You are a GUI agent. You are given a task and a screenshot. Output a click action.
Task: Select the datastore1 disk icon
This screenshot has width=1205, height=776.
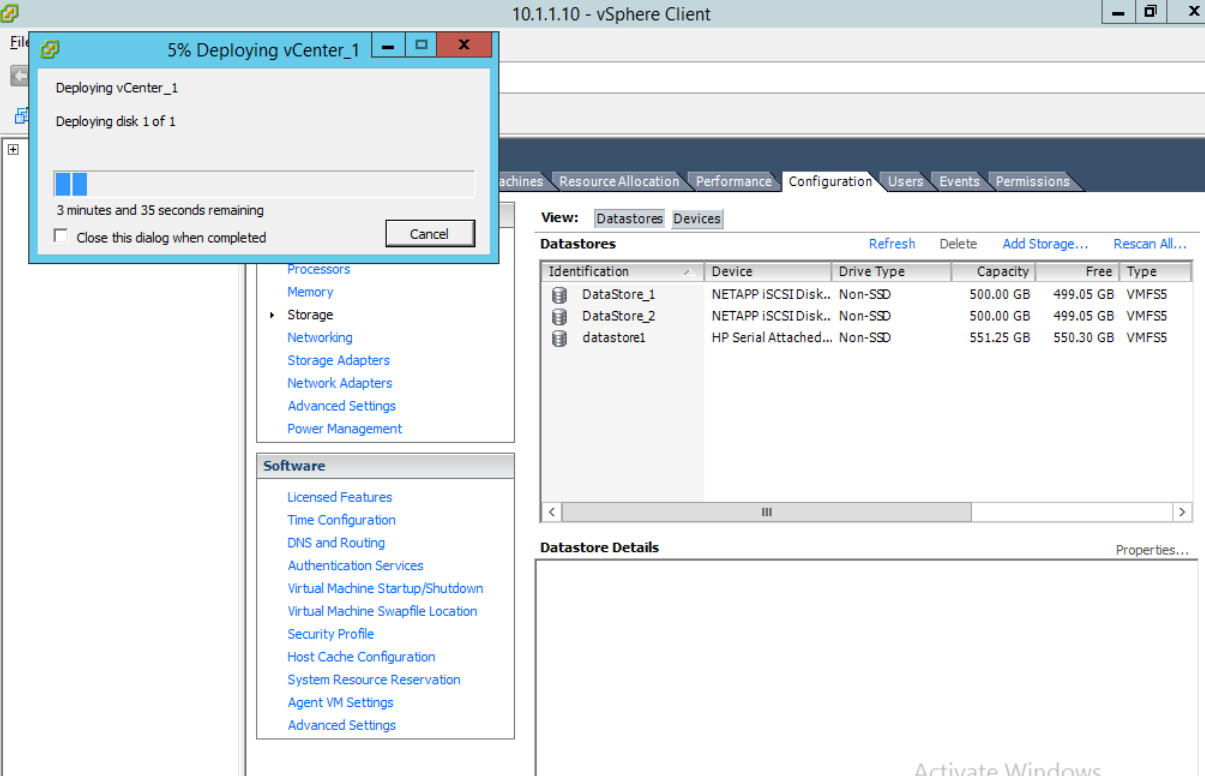[559, 337]
